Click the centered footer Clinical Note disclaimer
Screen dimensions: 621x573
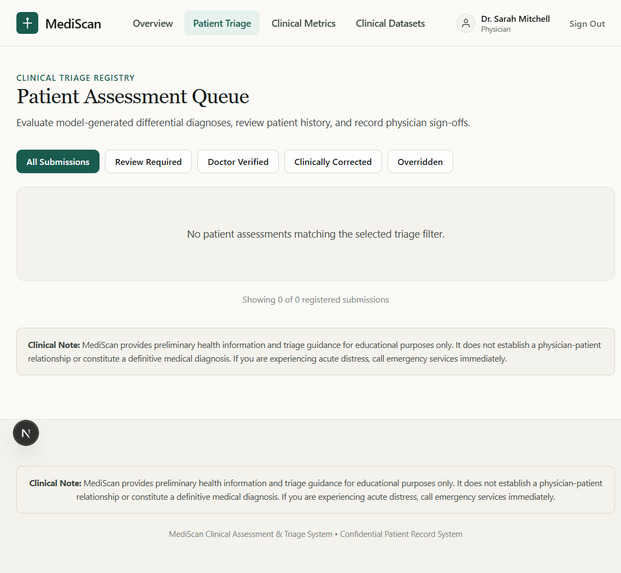point(315,490)
